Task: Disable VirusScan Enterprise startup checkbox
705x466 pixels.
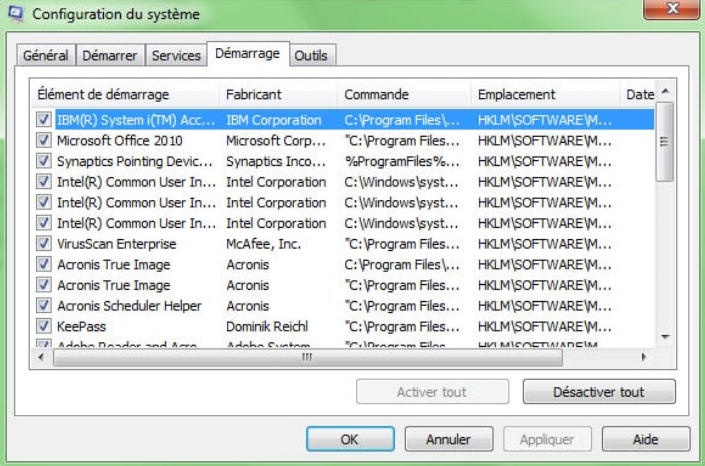Action: click(44, 244)
